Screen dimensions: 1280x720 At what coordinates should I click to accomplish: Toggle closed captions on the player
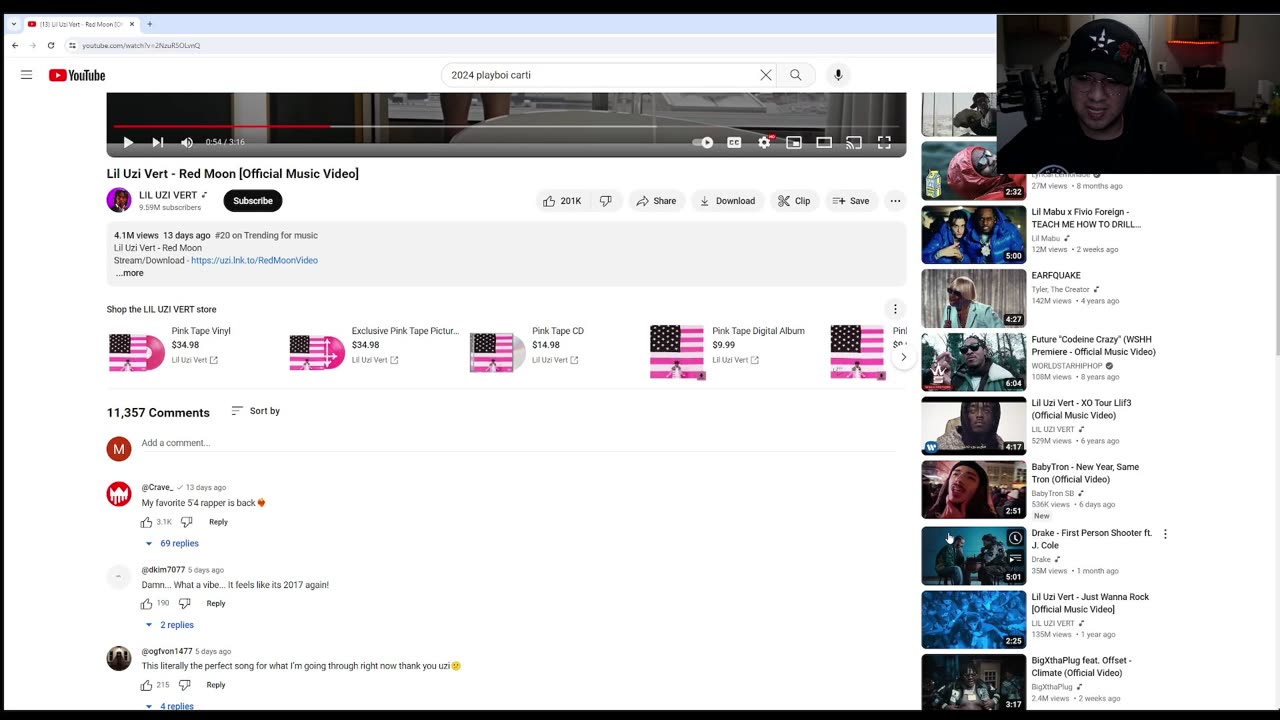point(734,142)
